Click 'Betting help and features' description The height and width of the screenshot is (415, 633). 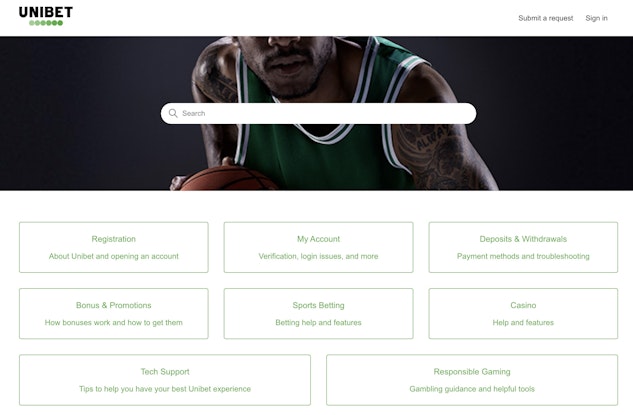coord(318,322)
